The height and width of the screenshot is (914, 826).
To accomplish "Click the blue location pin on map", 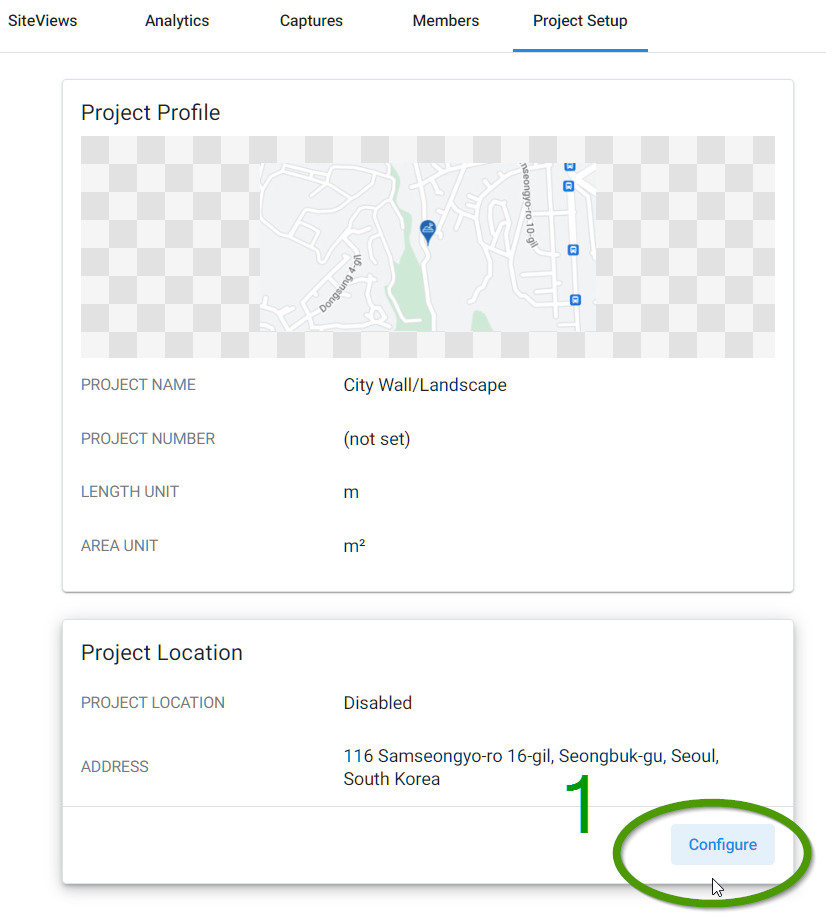I will pyautogui.click(x=428, y=231).
